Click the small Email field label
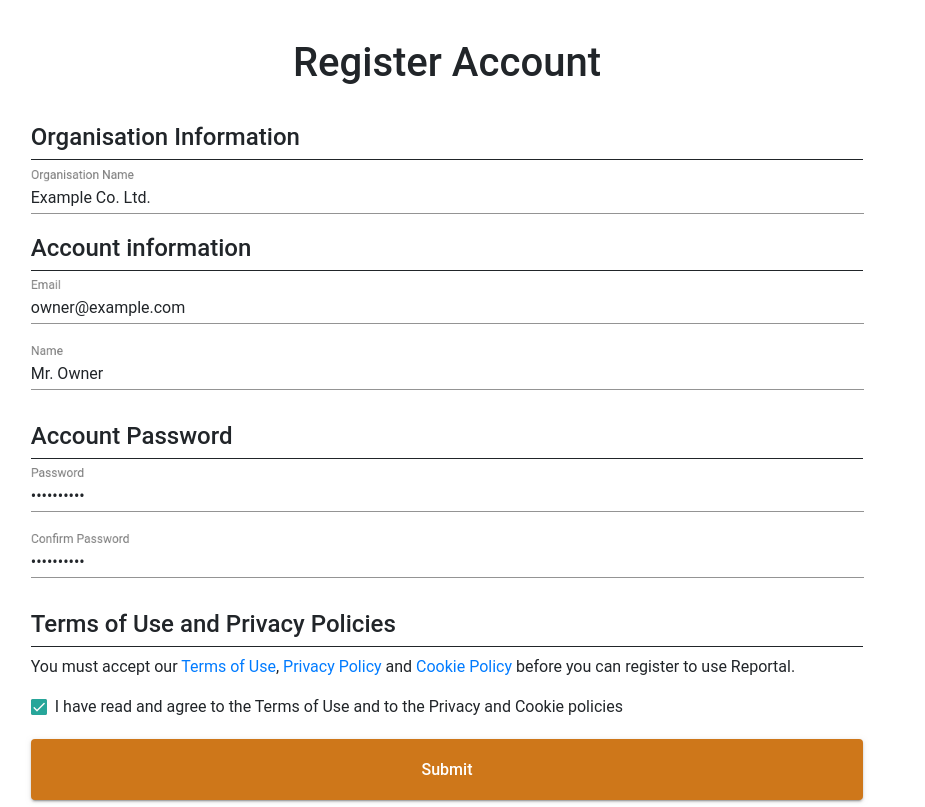The width and height of the screenshot is (925, 807). click(45, 285)
